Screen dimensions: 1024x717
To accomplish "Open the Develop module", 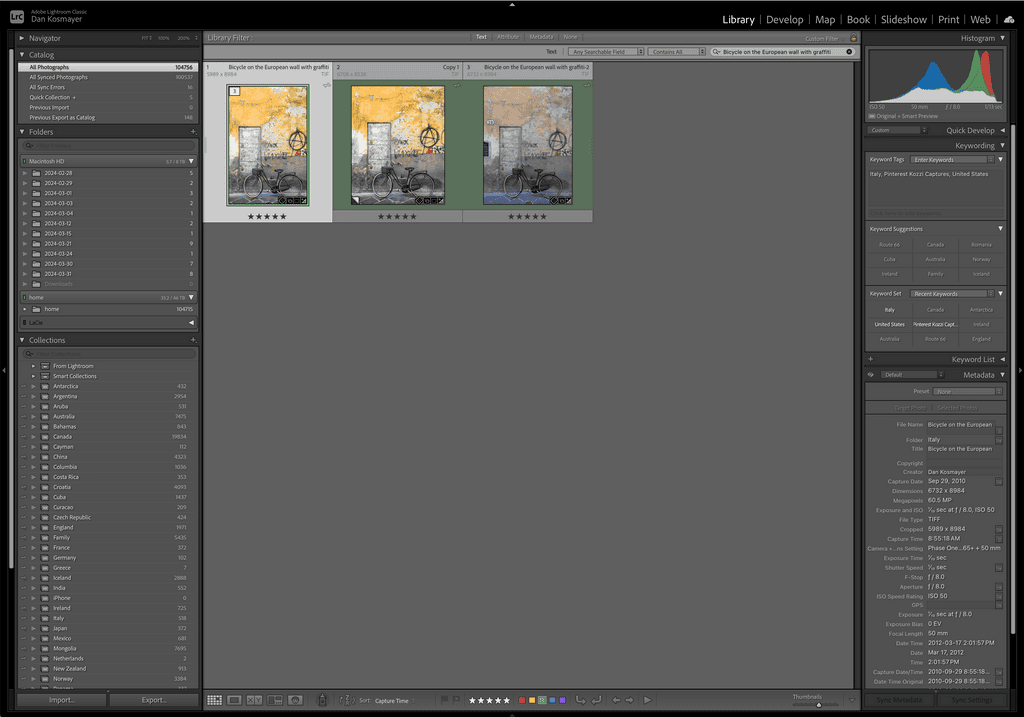I will [x=784, y=20].
